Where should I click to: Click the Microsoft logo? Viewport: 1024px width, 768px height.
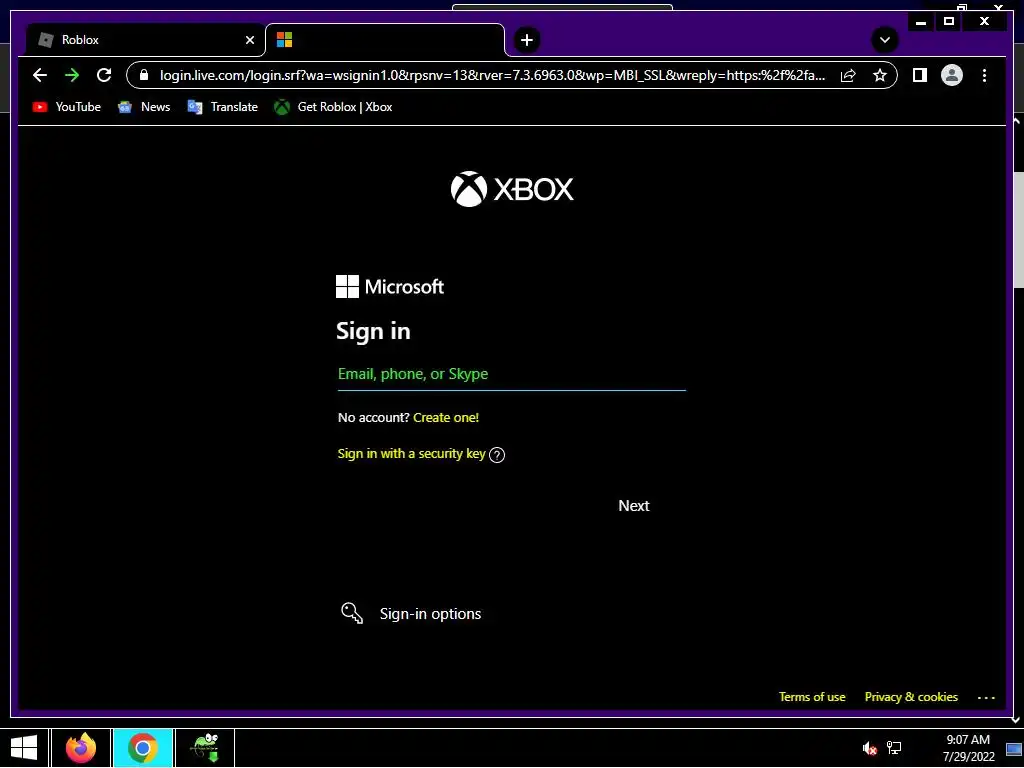point(390,286)
